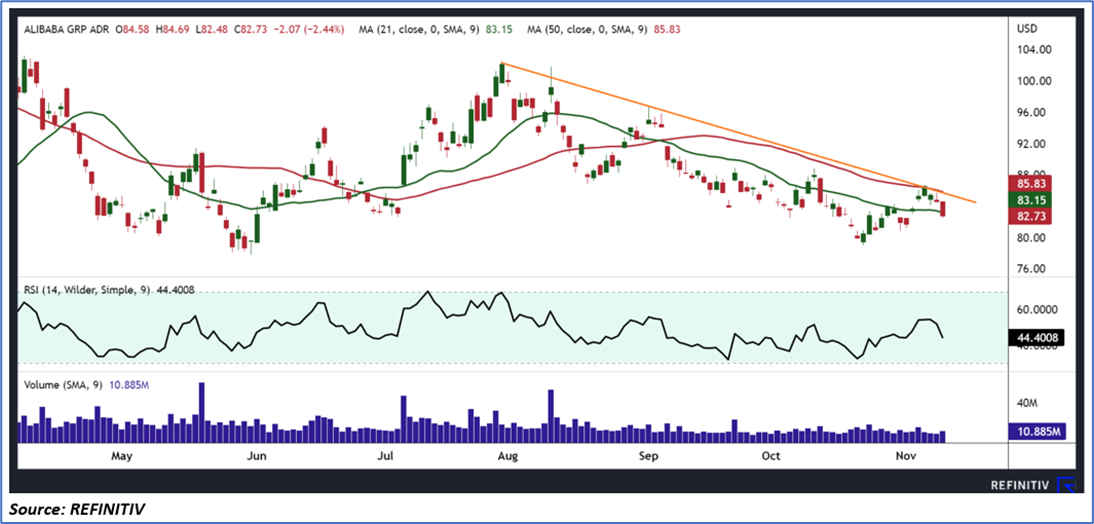Click the close price C82.73 in header
Image resolution: width=1094 pixels, height=524 pixels.
pos(250,30)
